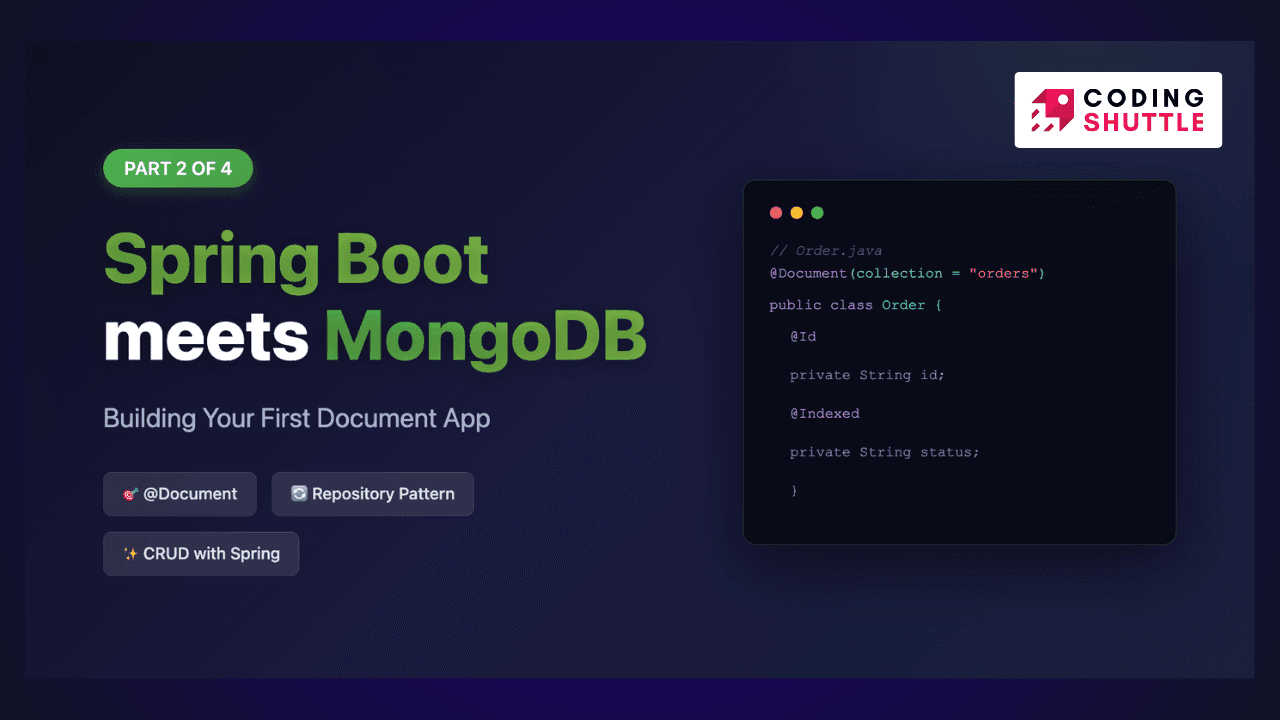Click the @Document(collection = "orders") line
1280x720 pixels.
coord(907,273)
